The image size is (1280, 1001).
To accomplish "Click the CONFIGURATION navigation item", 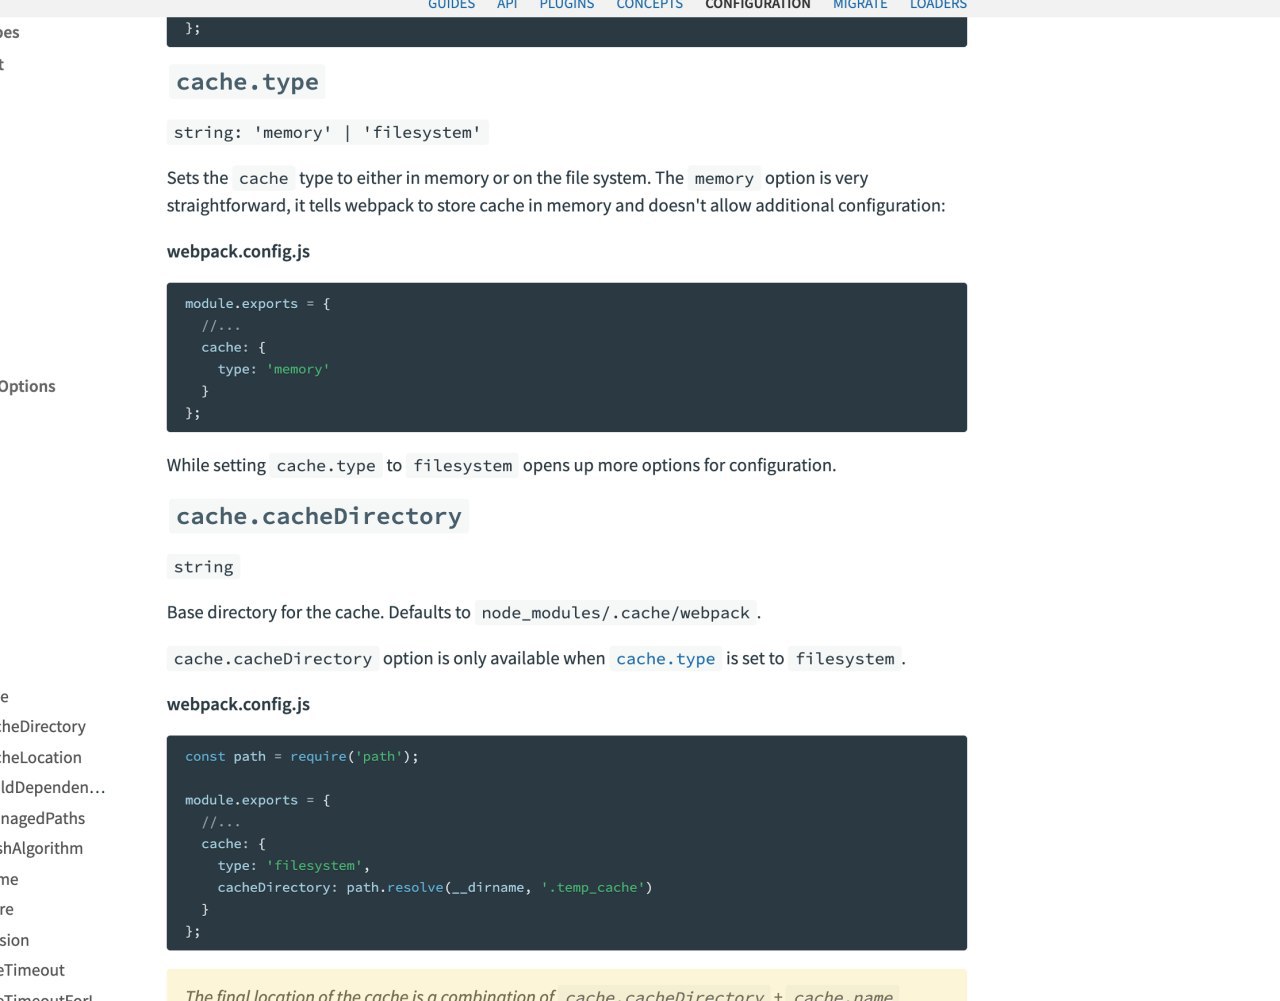I will tap(758, 5).
